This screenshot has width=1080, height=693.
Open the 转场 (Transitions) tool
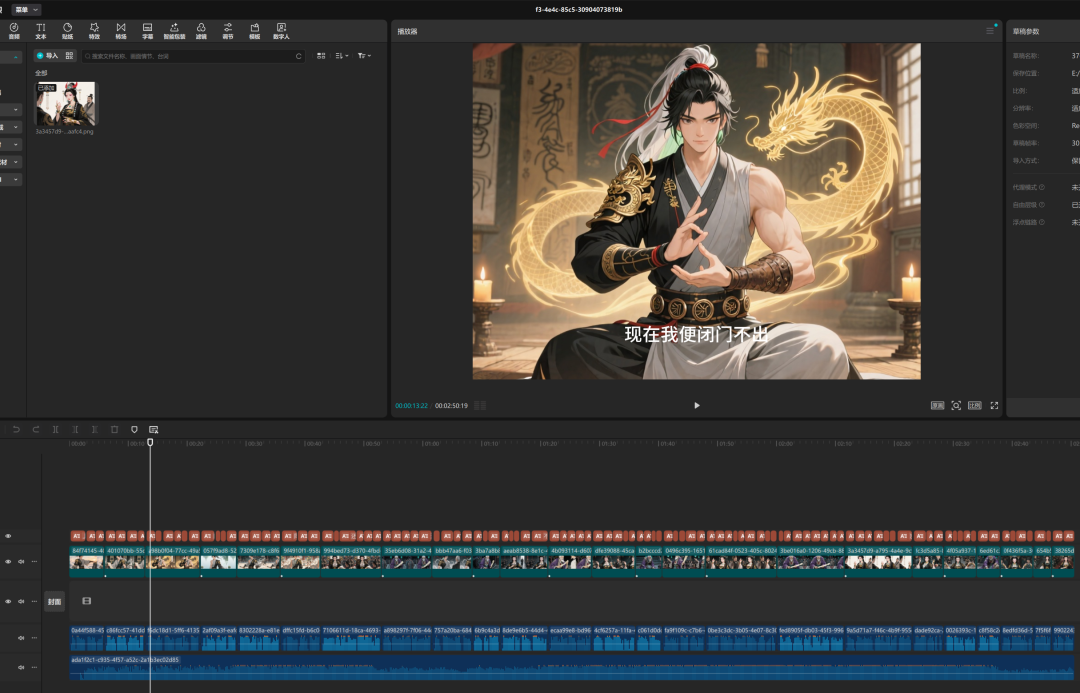(121, 30)
